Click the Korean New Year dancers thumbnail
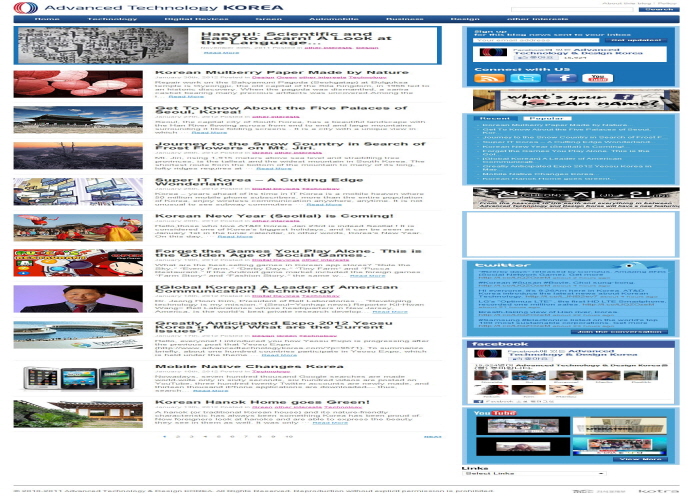 pyautogui.click(x=78, y=227)
